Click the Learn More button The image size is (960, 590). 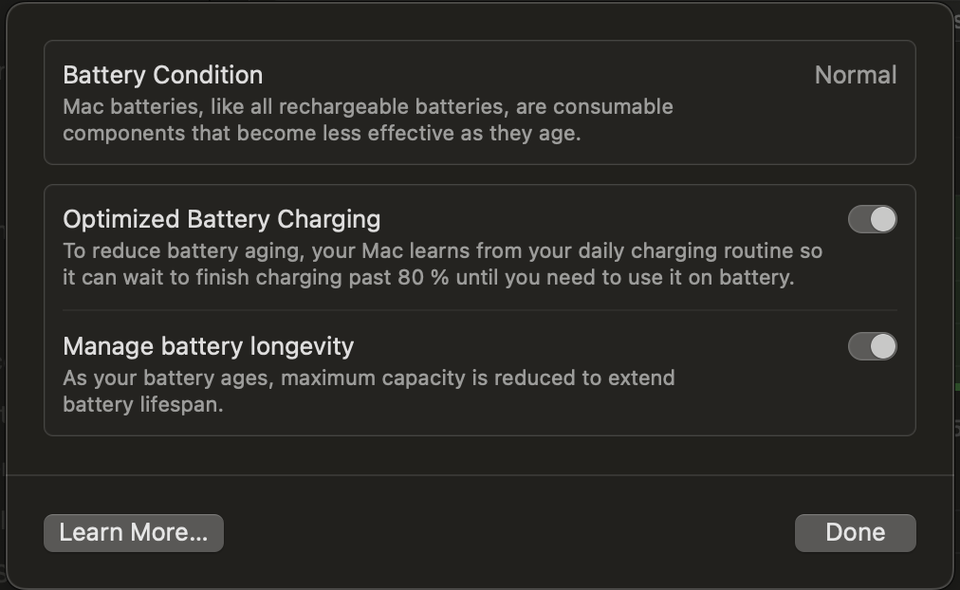click(133, 533)
